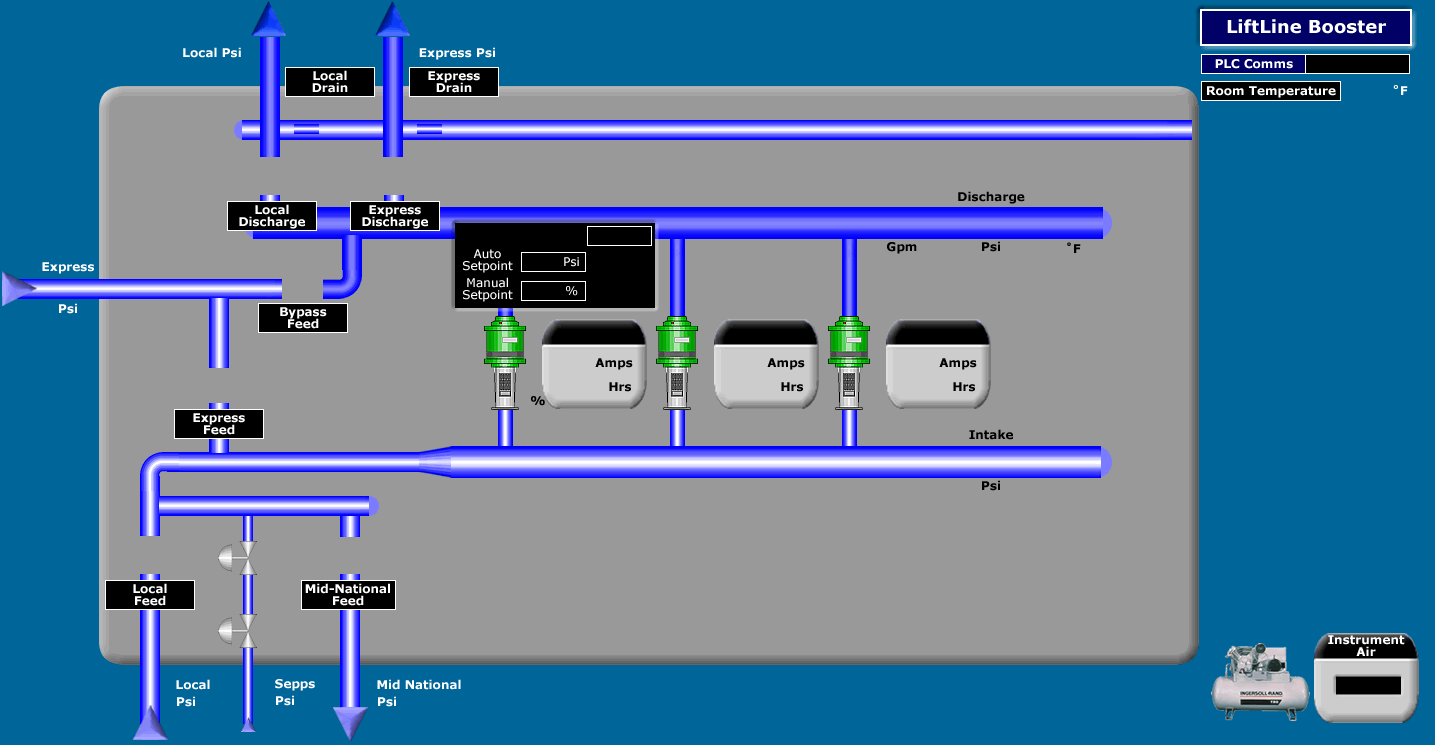Open the Instrument Air panel display
Viewport: 1435px width, 745px height.
click(x=1367, y=686)
